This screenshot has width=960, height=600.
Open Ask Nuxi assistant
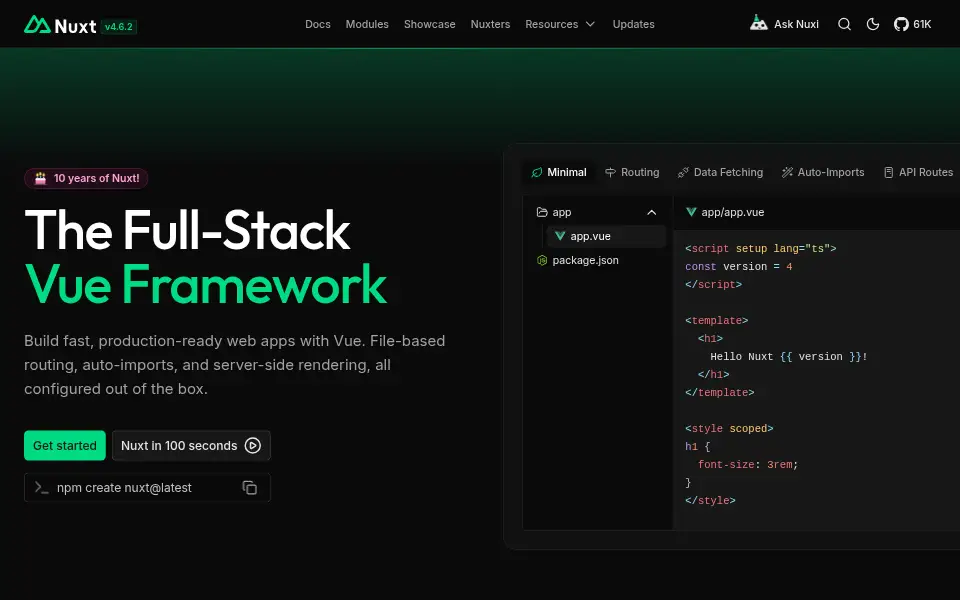click(784, 24)
